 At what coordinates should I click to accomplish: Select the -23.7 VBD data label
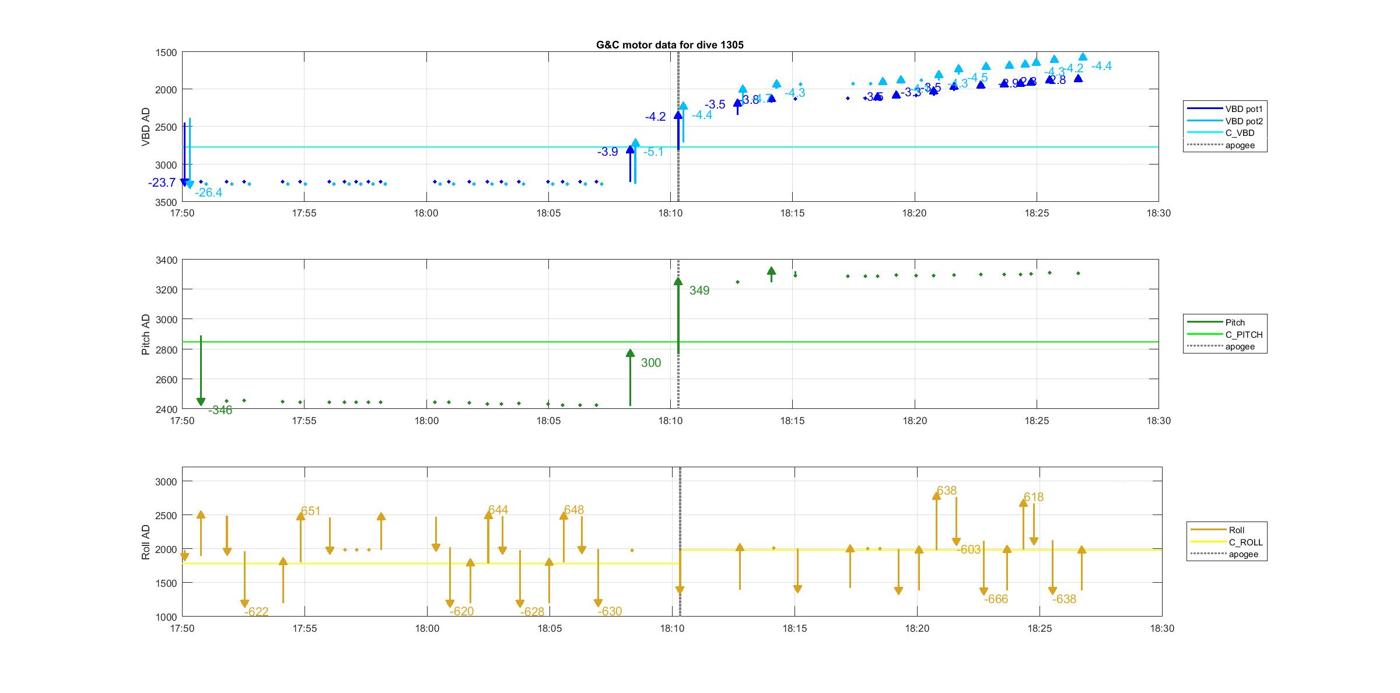click(161, 183)
